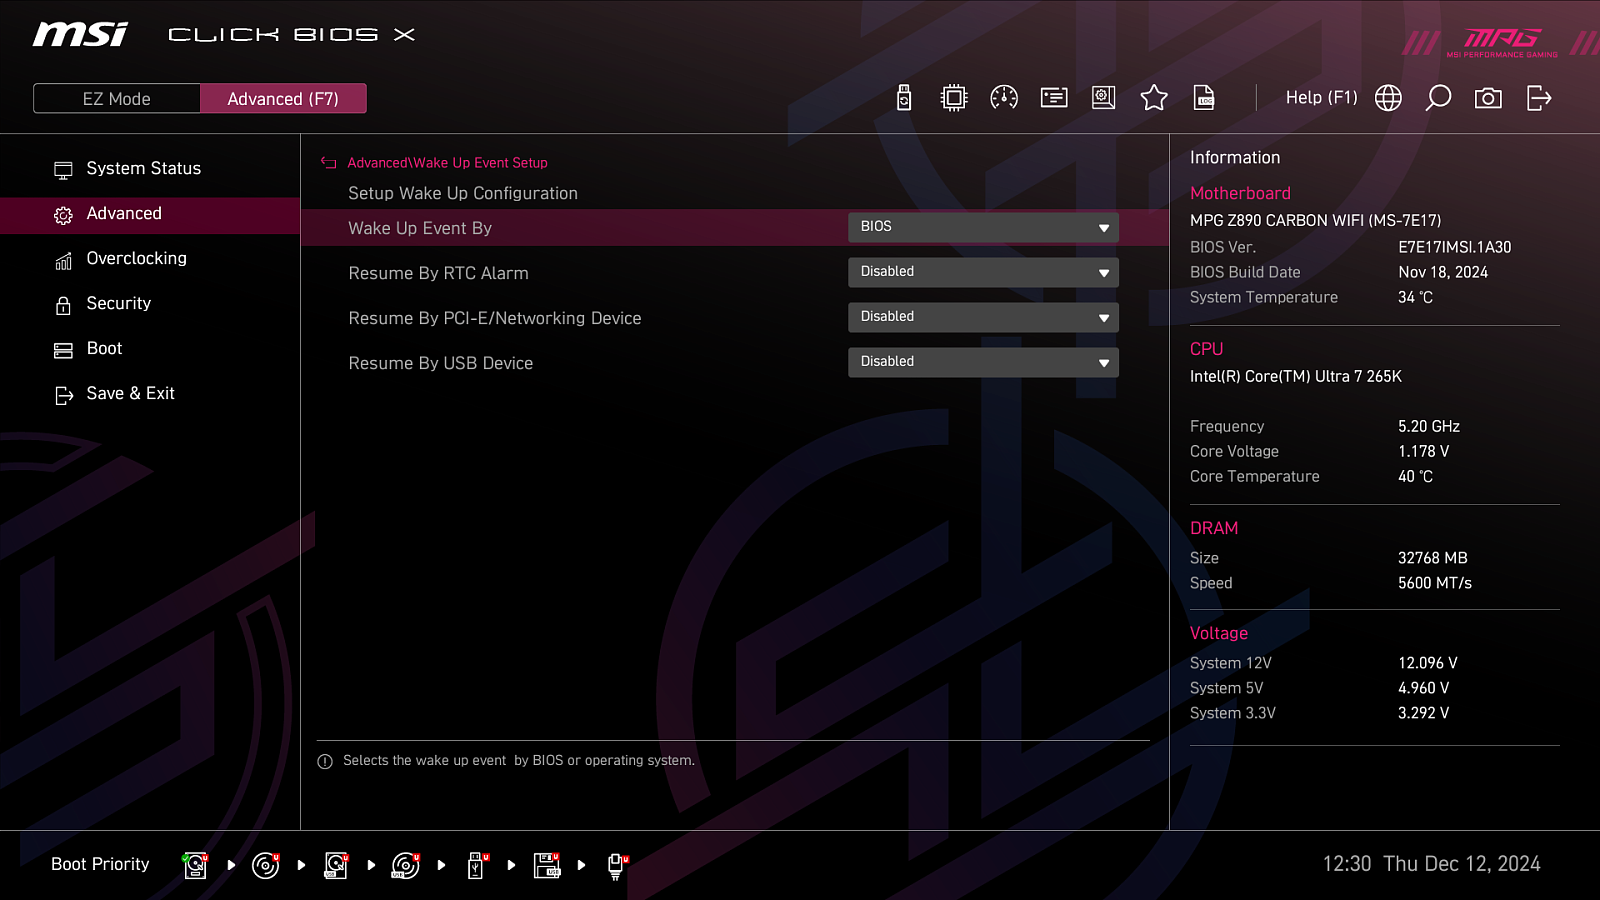Open the search magnifier icon

(1438, 98)
